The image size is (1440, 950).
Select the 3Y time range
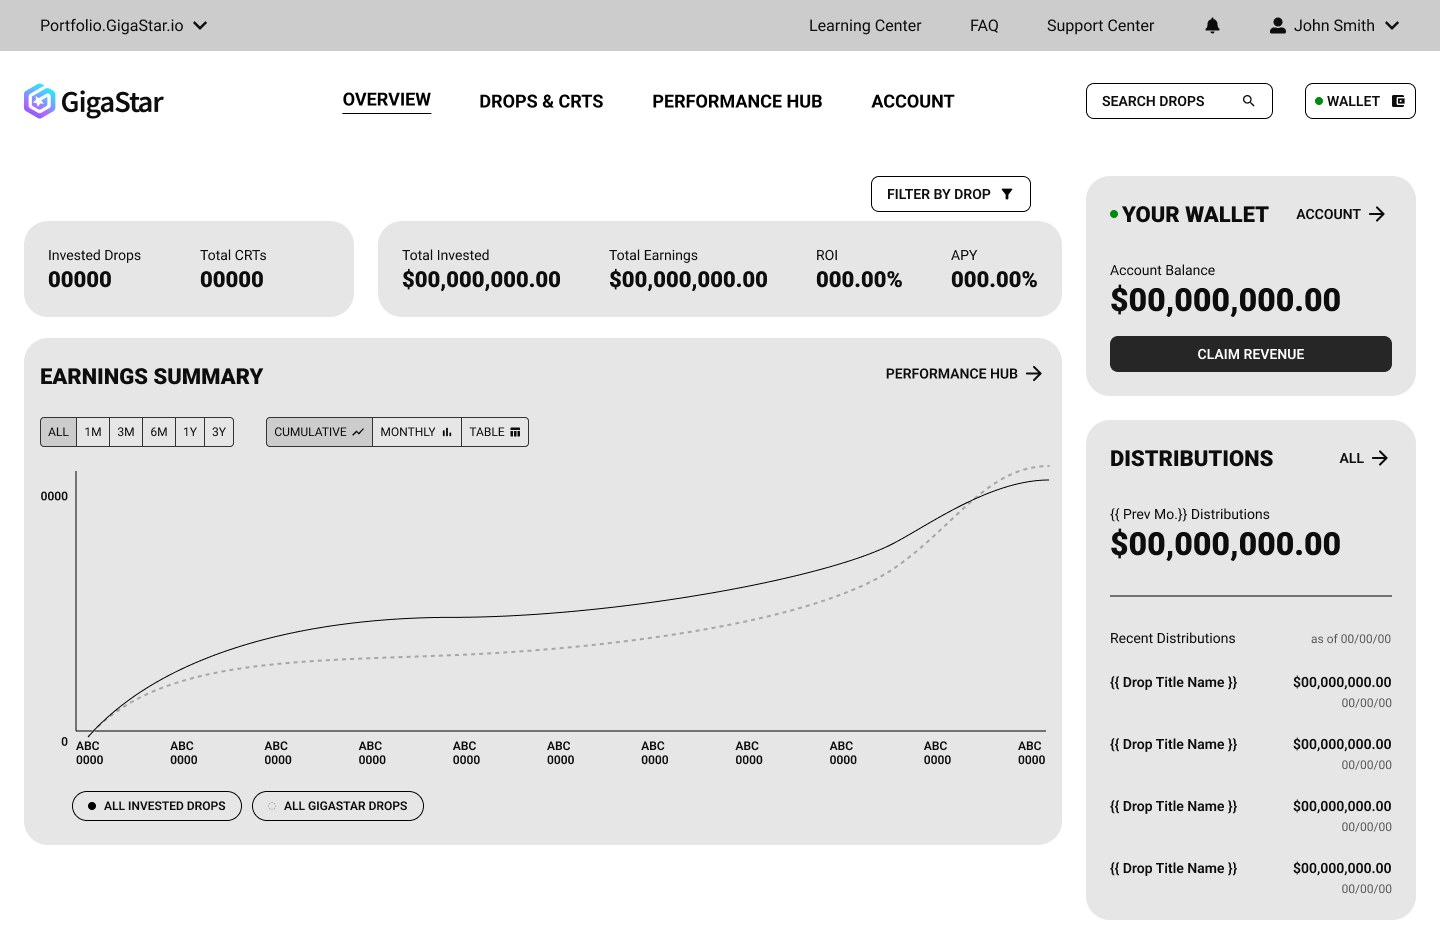point(219,432)
